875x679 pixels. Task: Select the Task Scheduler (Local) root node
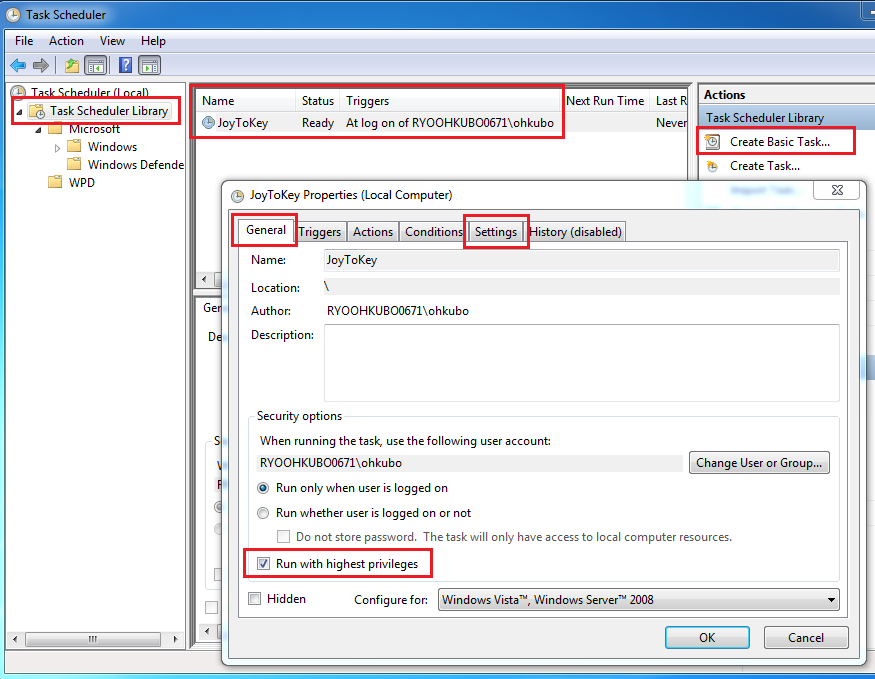(x=89, y=92)
